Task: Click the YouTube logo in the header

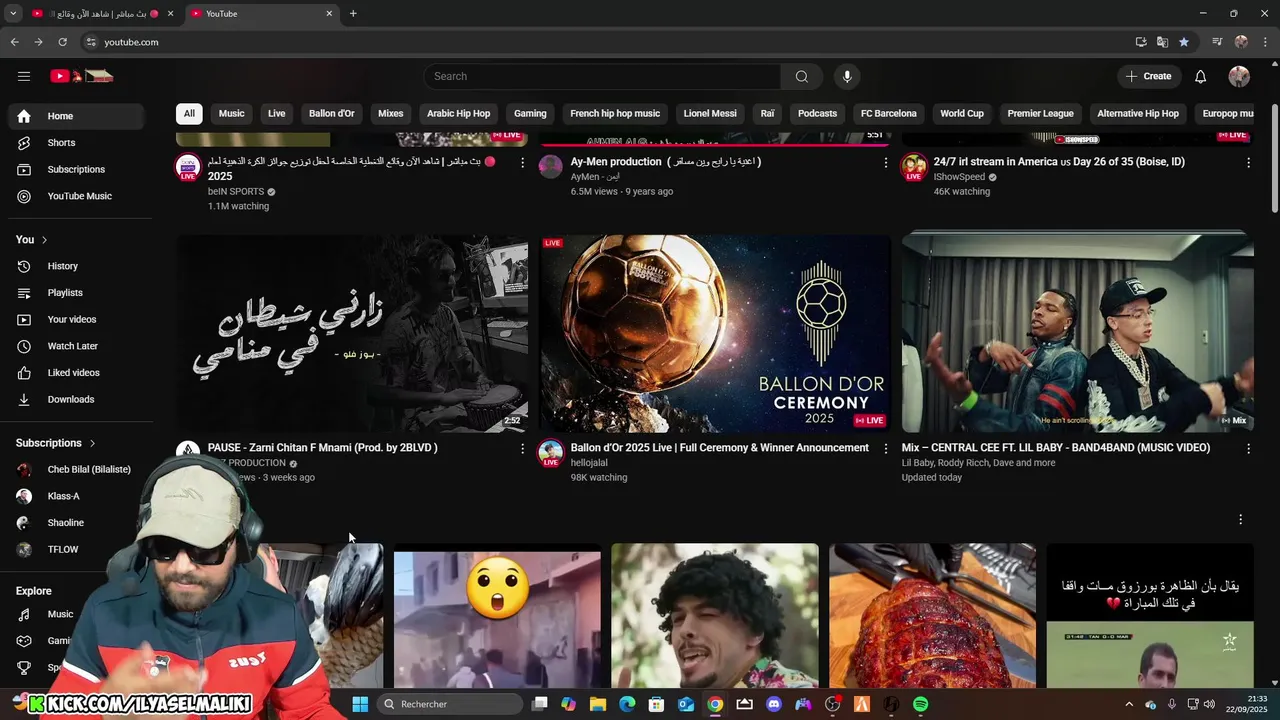Action: tap(82, 76)
